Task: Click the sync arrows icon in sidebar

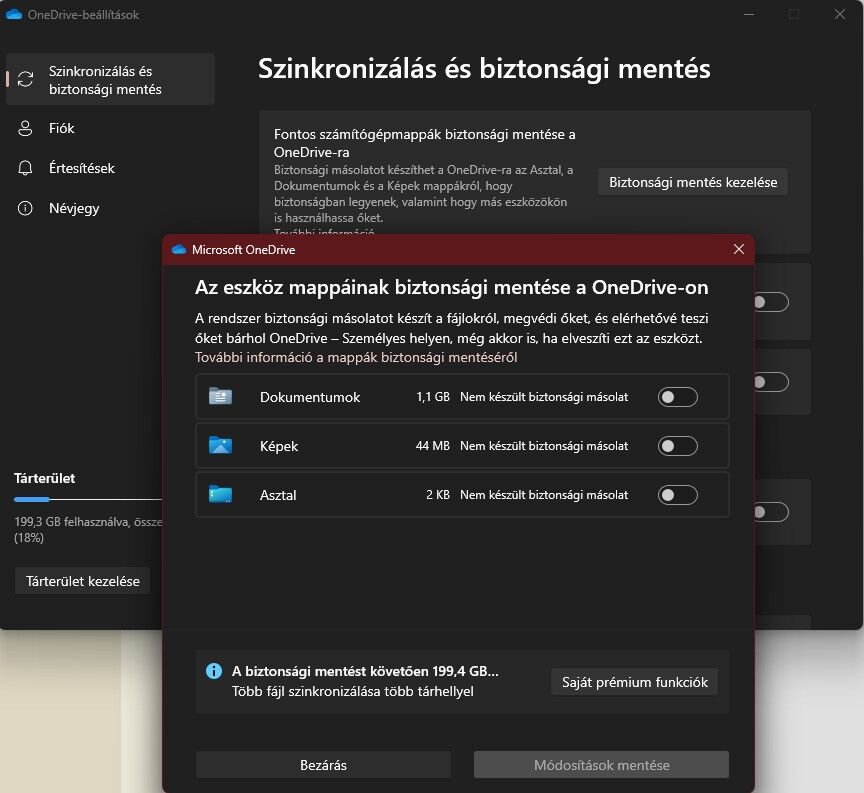Action: pos(25,79)
